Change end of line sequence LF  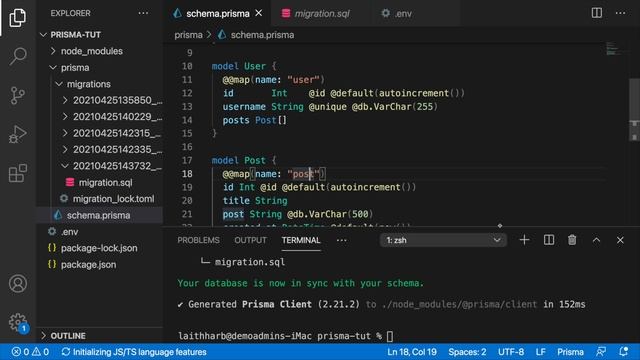click(540, 352)
